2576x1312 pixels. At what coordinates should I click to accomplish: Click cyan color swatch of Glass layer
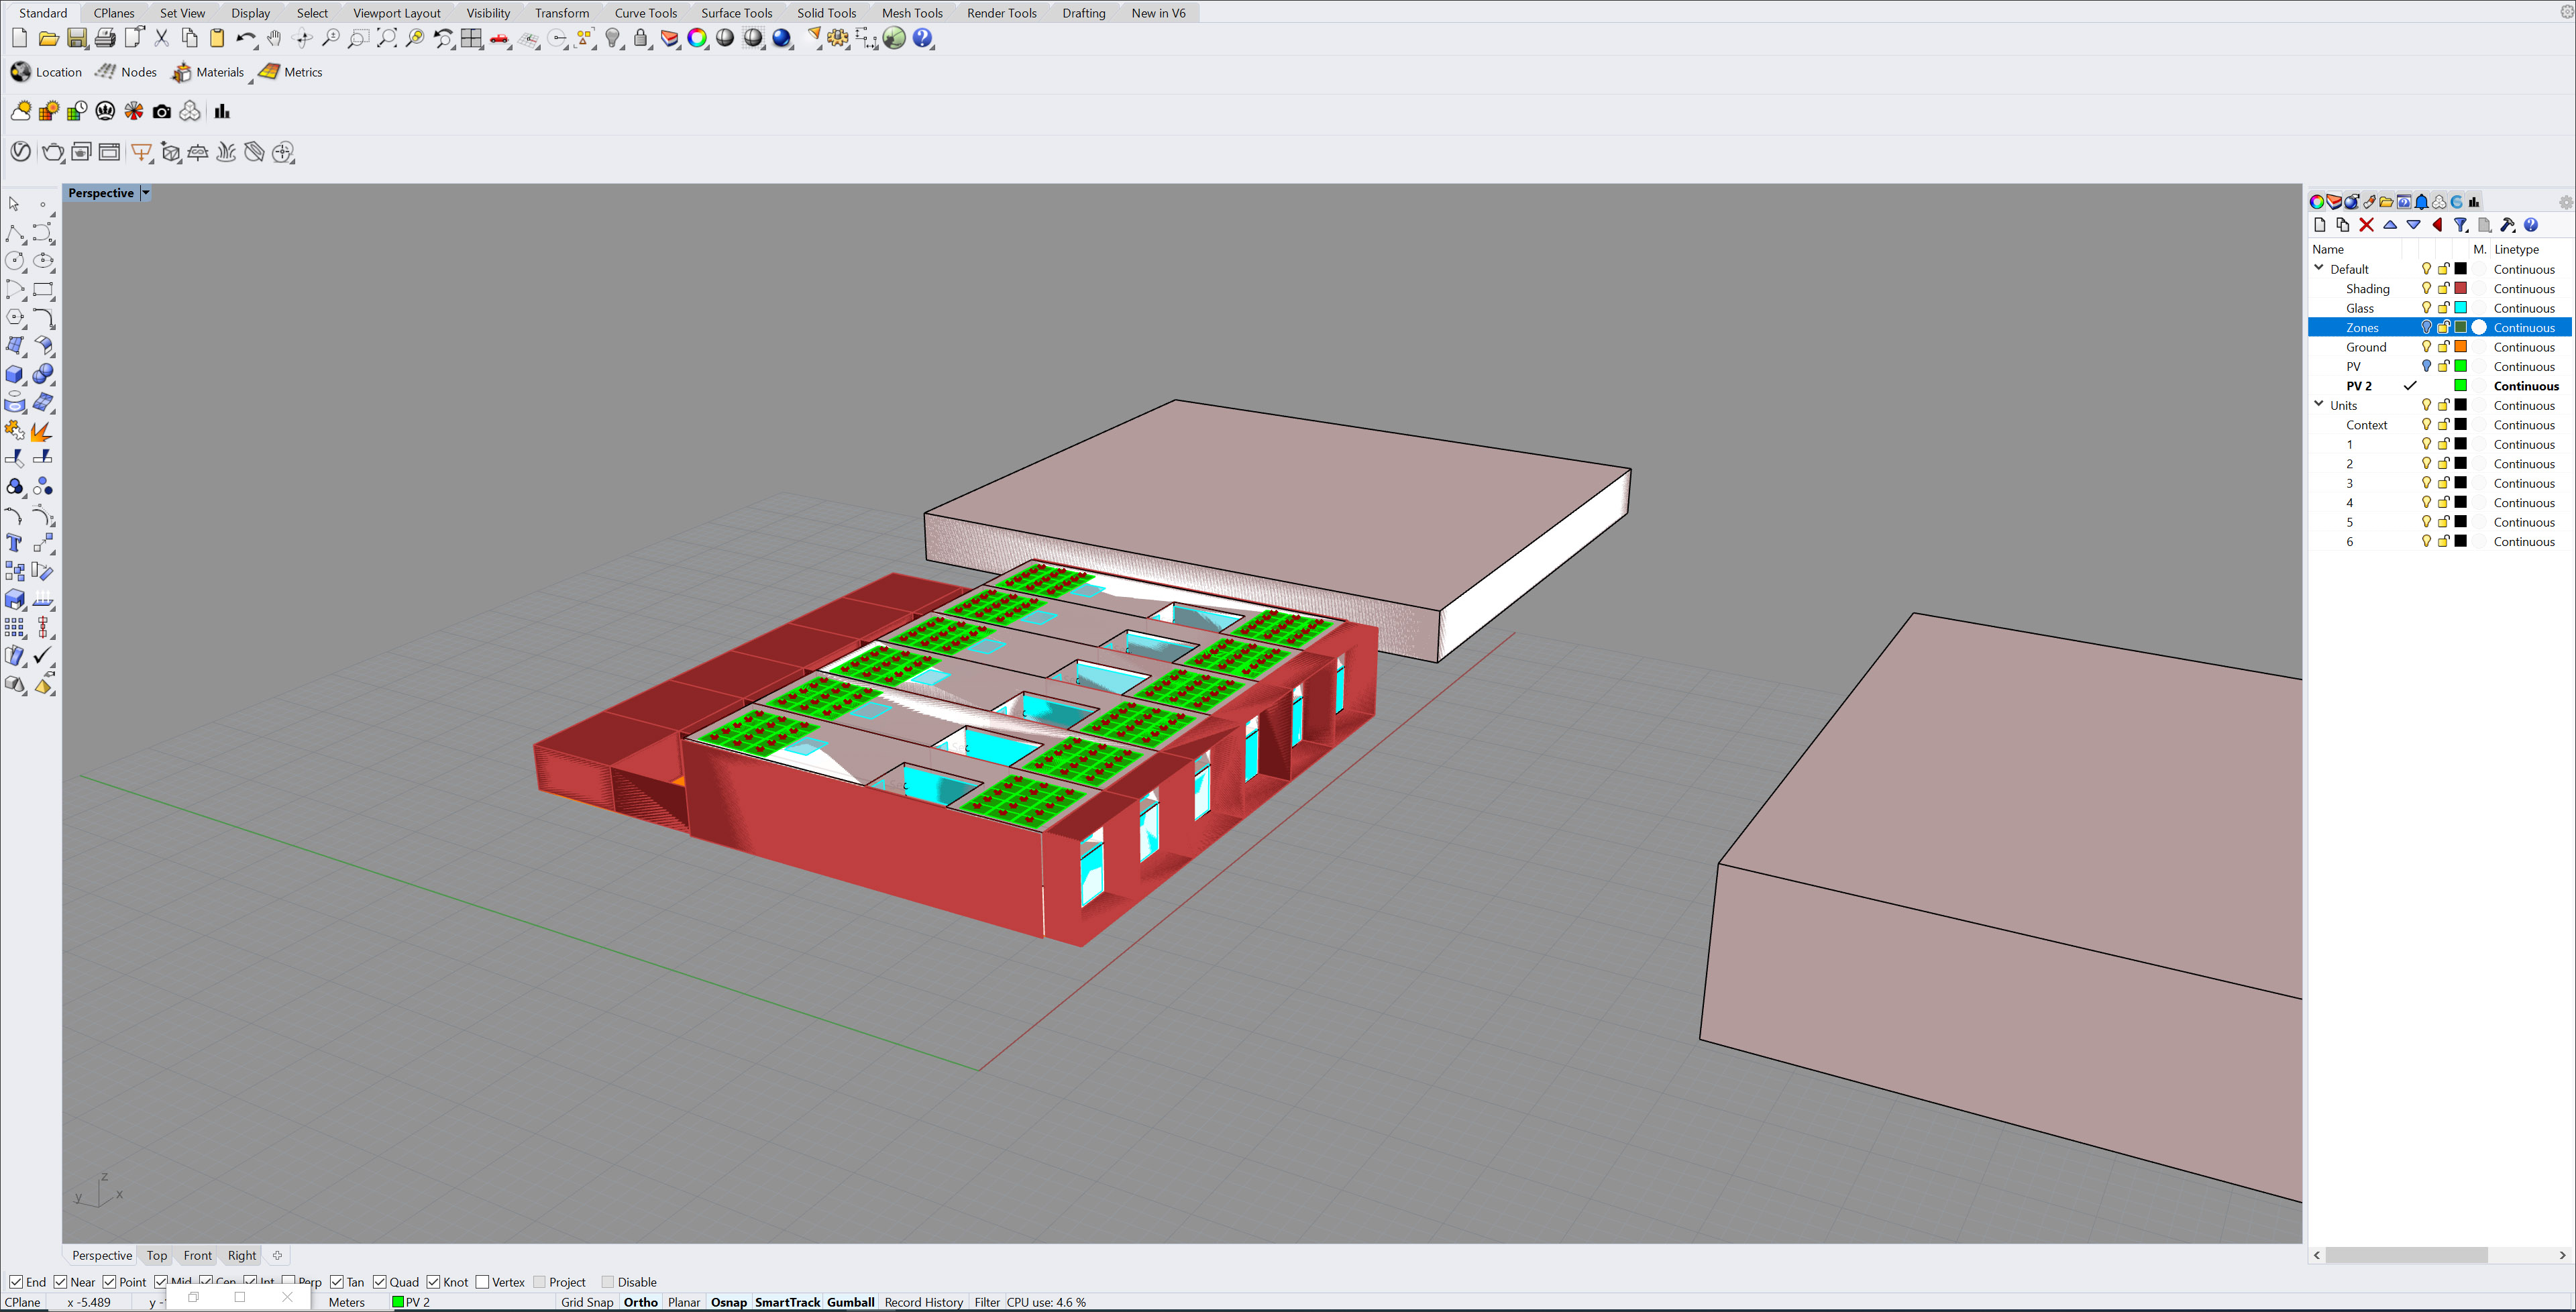point(2461,308)
